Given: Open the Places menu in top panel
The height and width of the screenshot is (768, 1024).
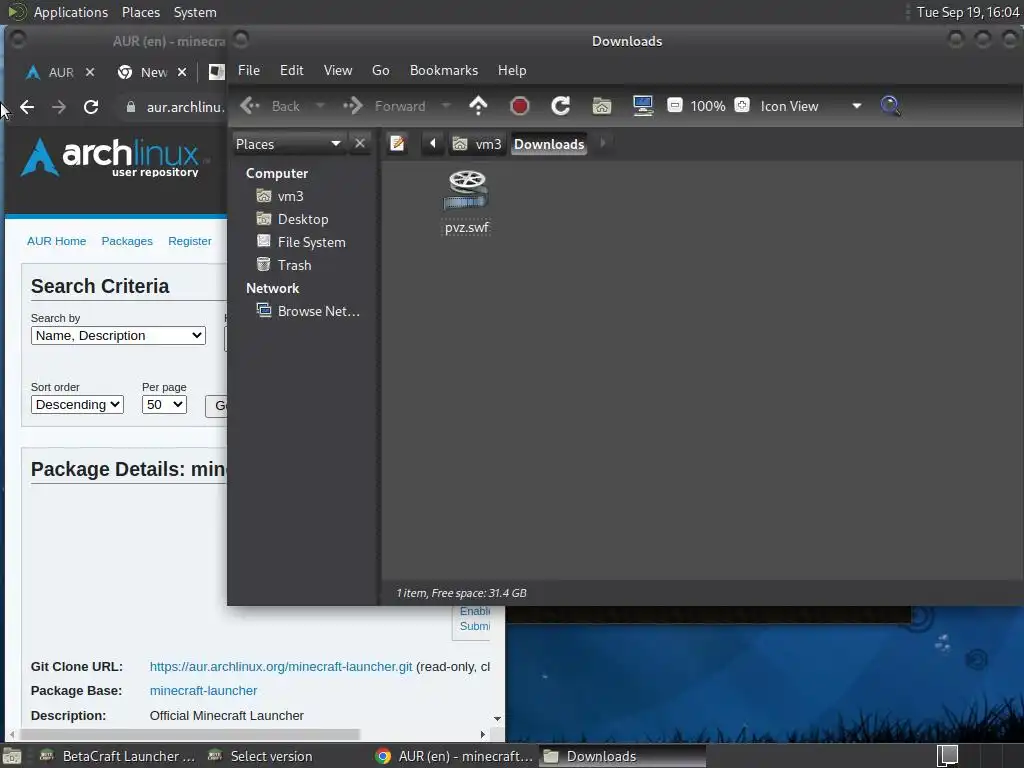Looking at the screenshot, I should 140,12.
